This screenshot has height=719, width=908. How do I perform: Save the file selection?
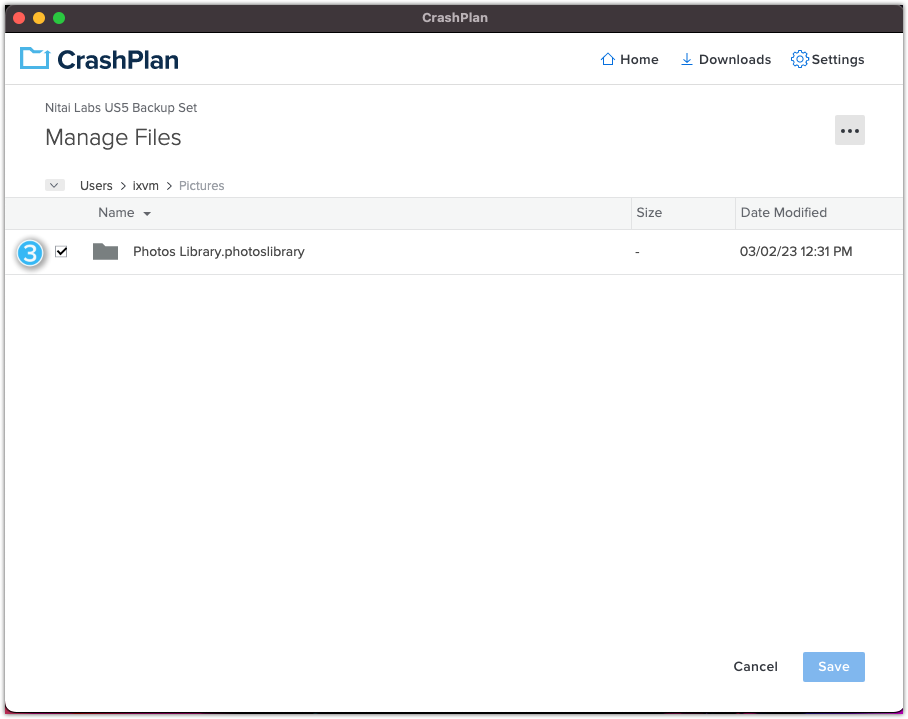tap(833, 667)
